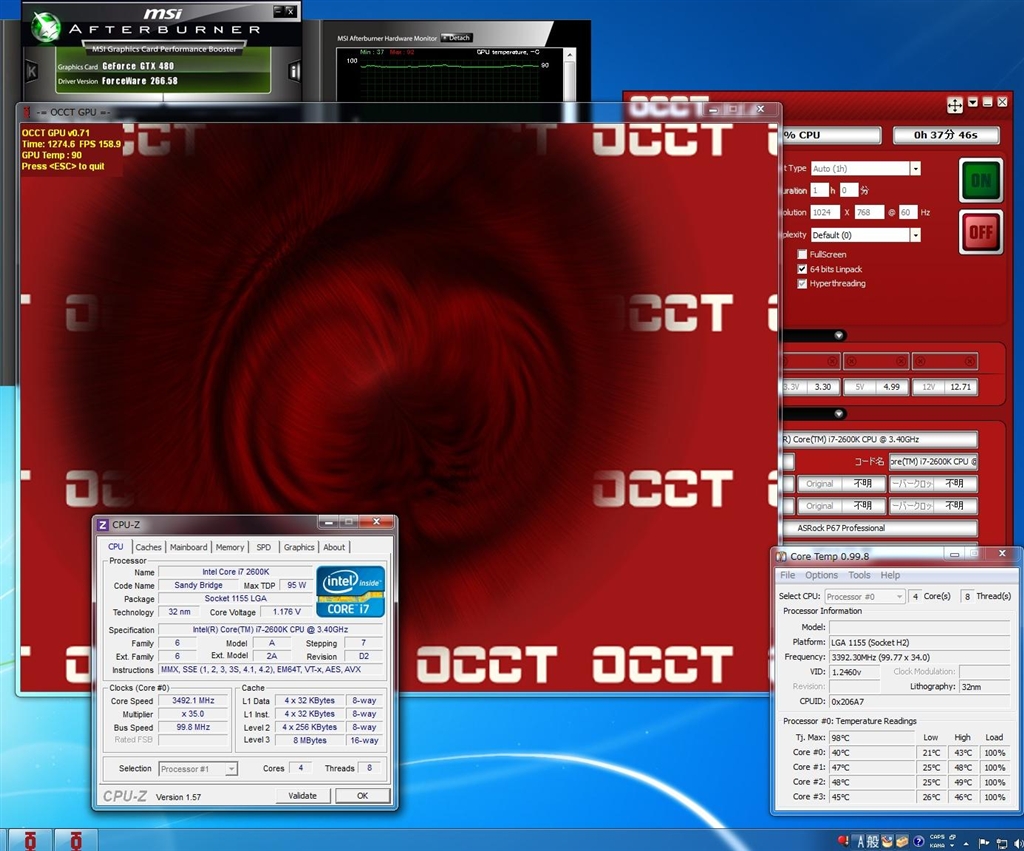The height and width of the screenshot is (851, 1024).
Task: Open the Kombustor K button in MSI Afterburner
Action: point(31,72)
